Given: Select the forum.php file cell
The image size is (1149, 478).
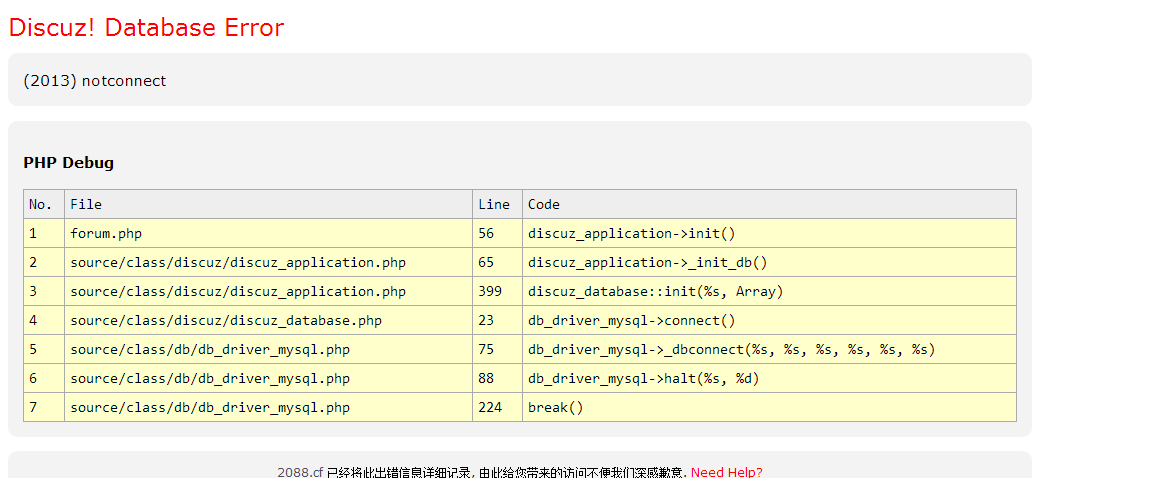Looking at the screenshot, I should click(268, 233).
